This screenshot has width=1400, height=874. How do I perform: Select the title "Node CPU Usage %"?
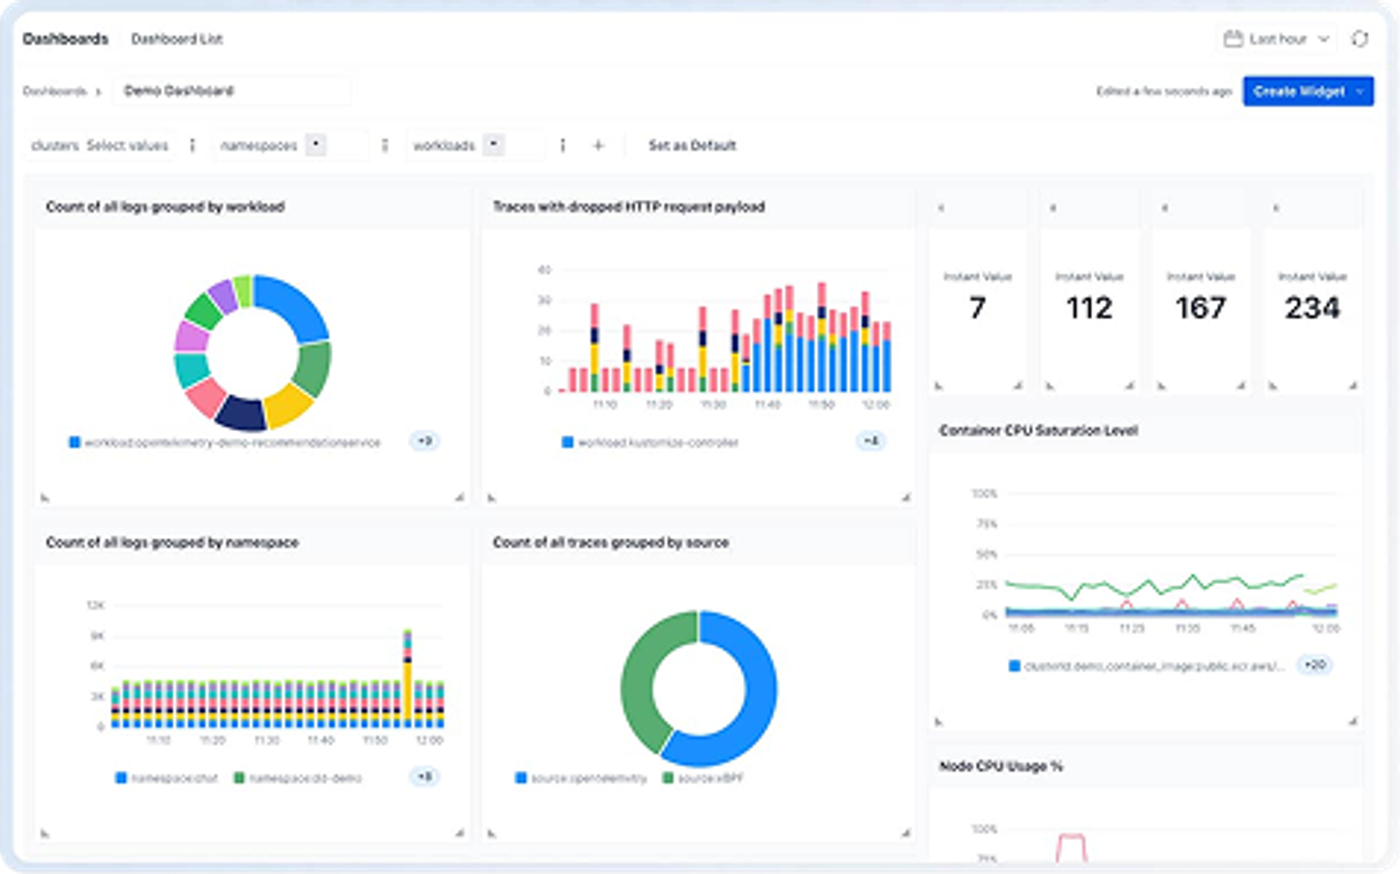1001,767
